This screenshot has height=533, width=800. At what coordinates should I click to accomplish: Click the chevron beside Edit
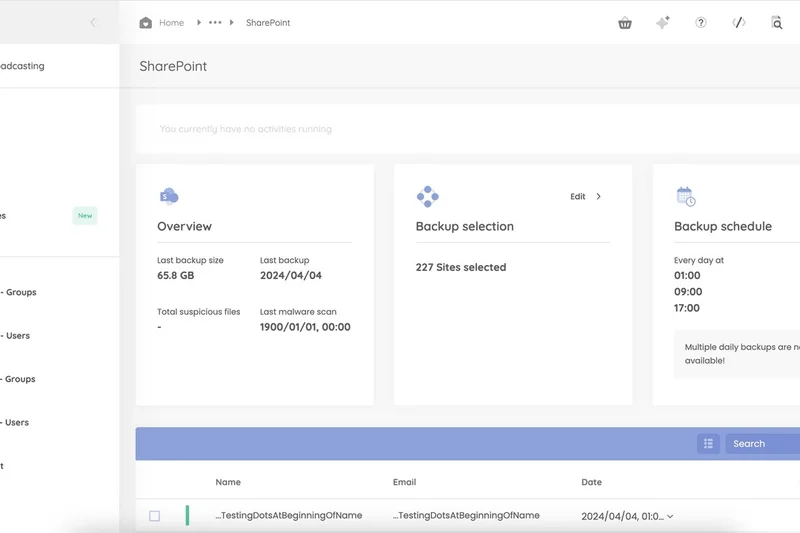coord(598,196)
